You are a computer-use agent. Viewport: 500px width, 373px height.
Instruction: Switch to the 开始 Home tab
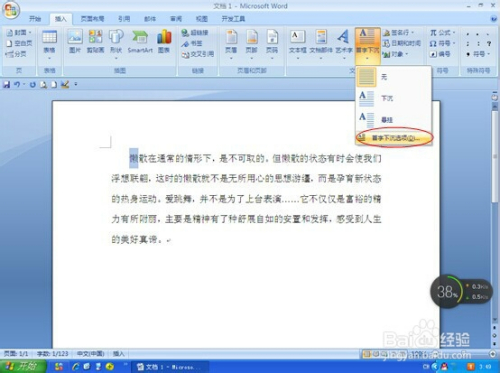coord(35,19)
